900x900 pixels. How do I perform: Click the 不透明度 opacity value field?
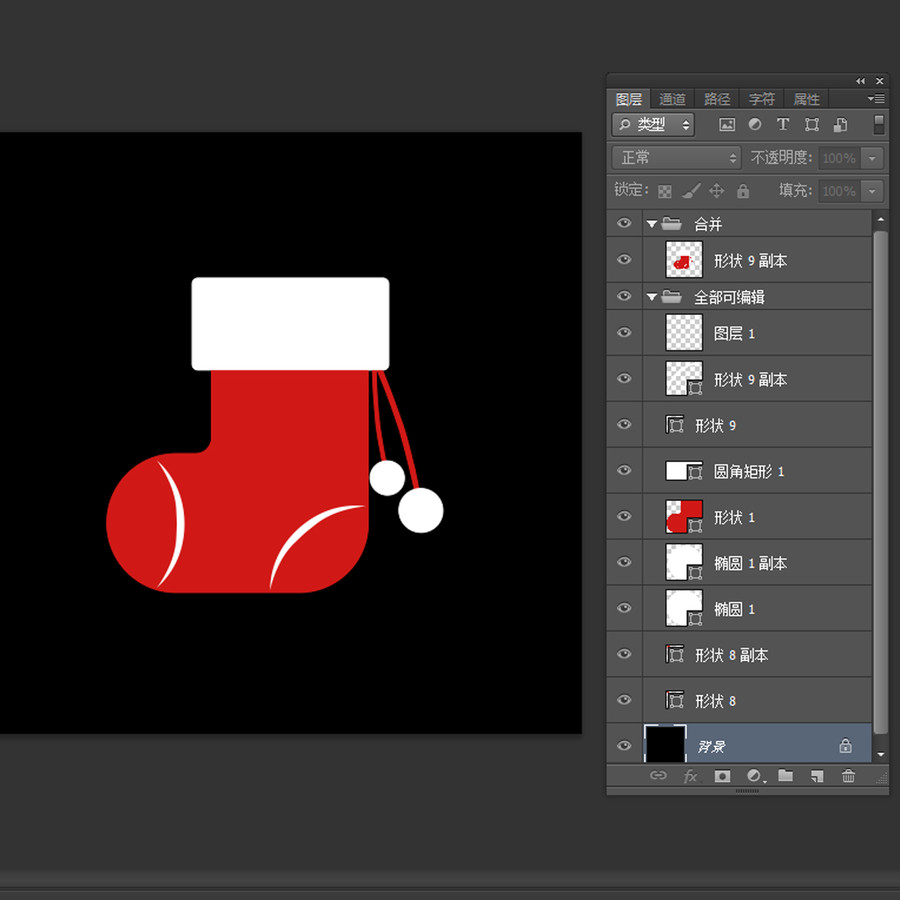(x=840, y=158)
